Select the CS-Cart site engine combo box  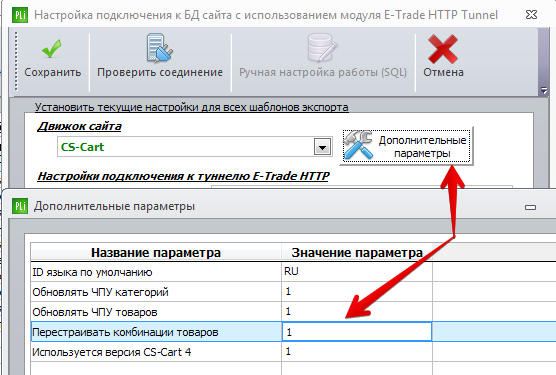point(195,147)
